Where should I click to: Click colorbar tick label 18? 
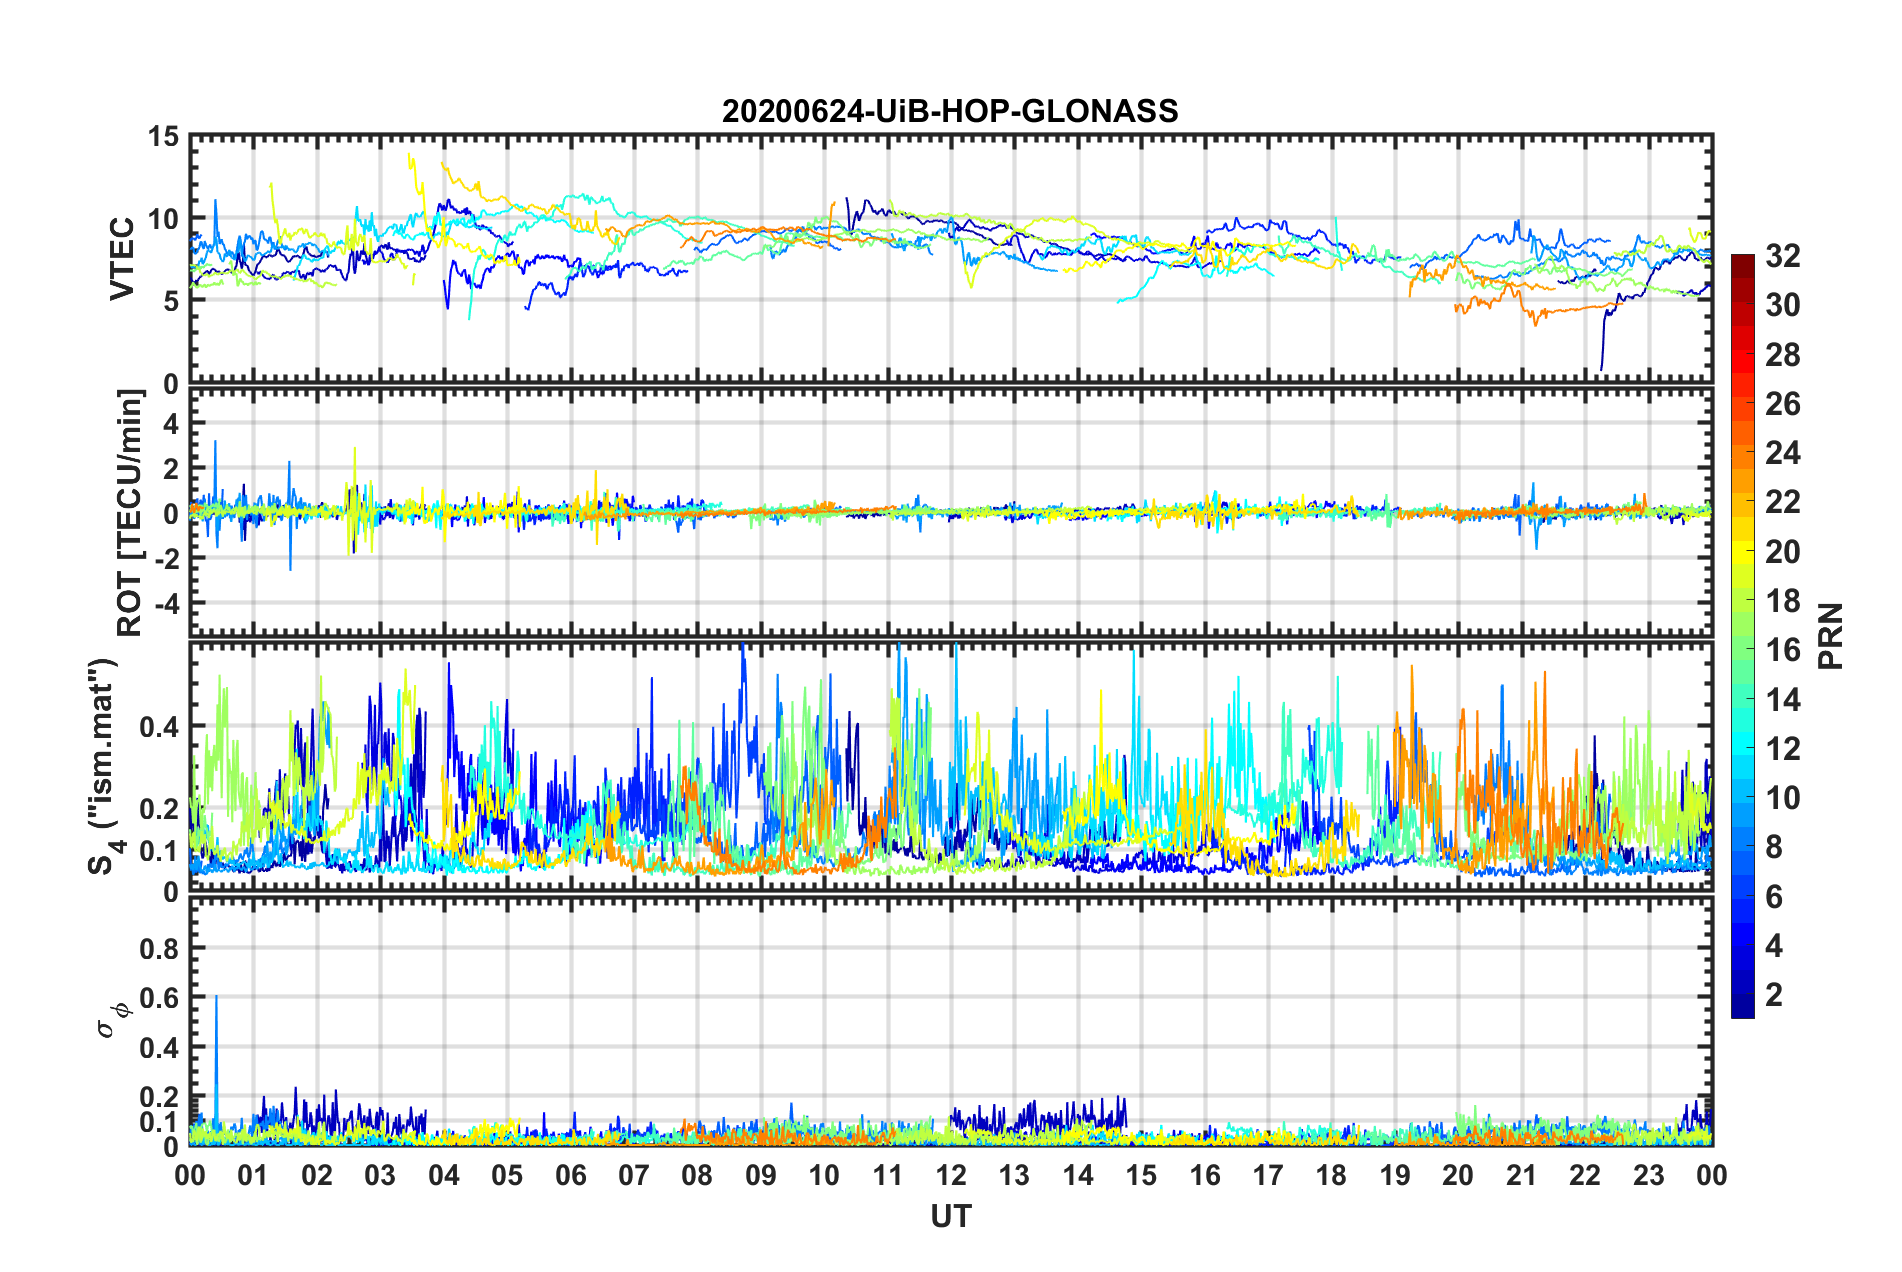pyautogui.click(x=1783, y=601)
